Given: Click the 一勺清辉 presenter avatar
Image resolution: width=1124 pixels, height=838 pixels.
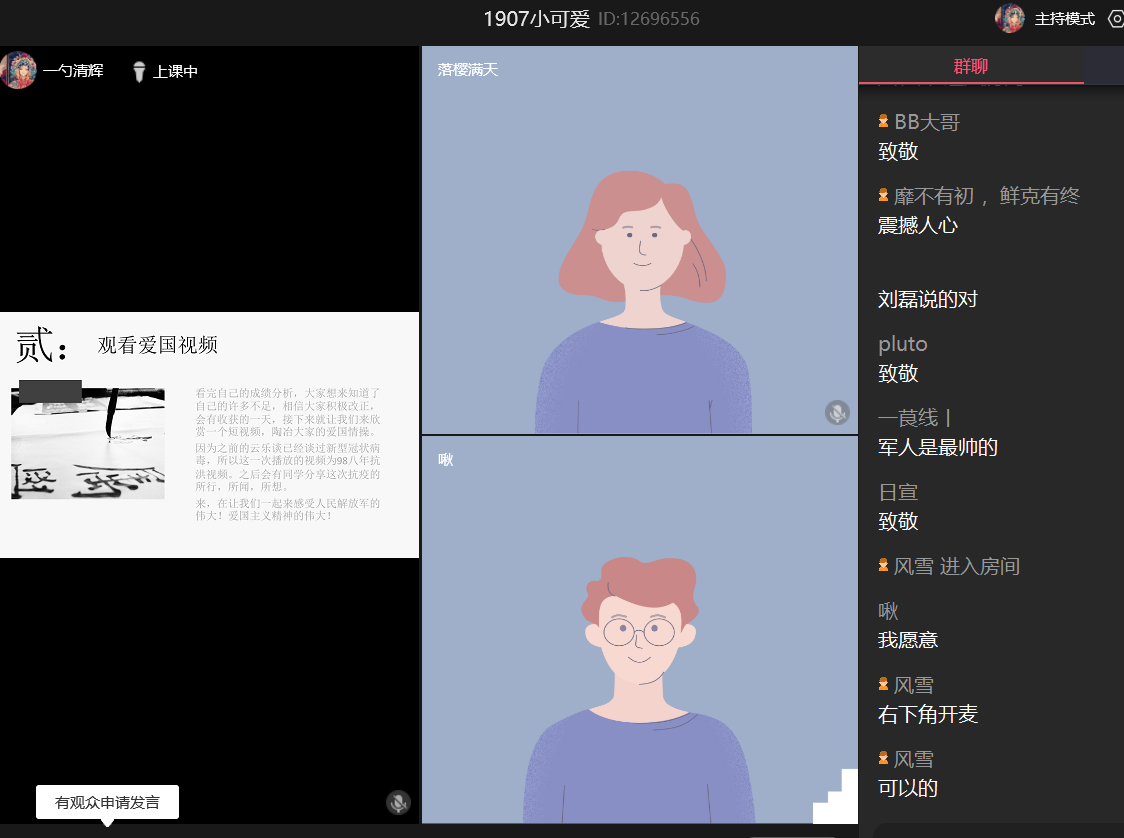Looking at the screenshot, I should click(18, 71).
